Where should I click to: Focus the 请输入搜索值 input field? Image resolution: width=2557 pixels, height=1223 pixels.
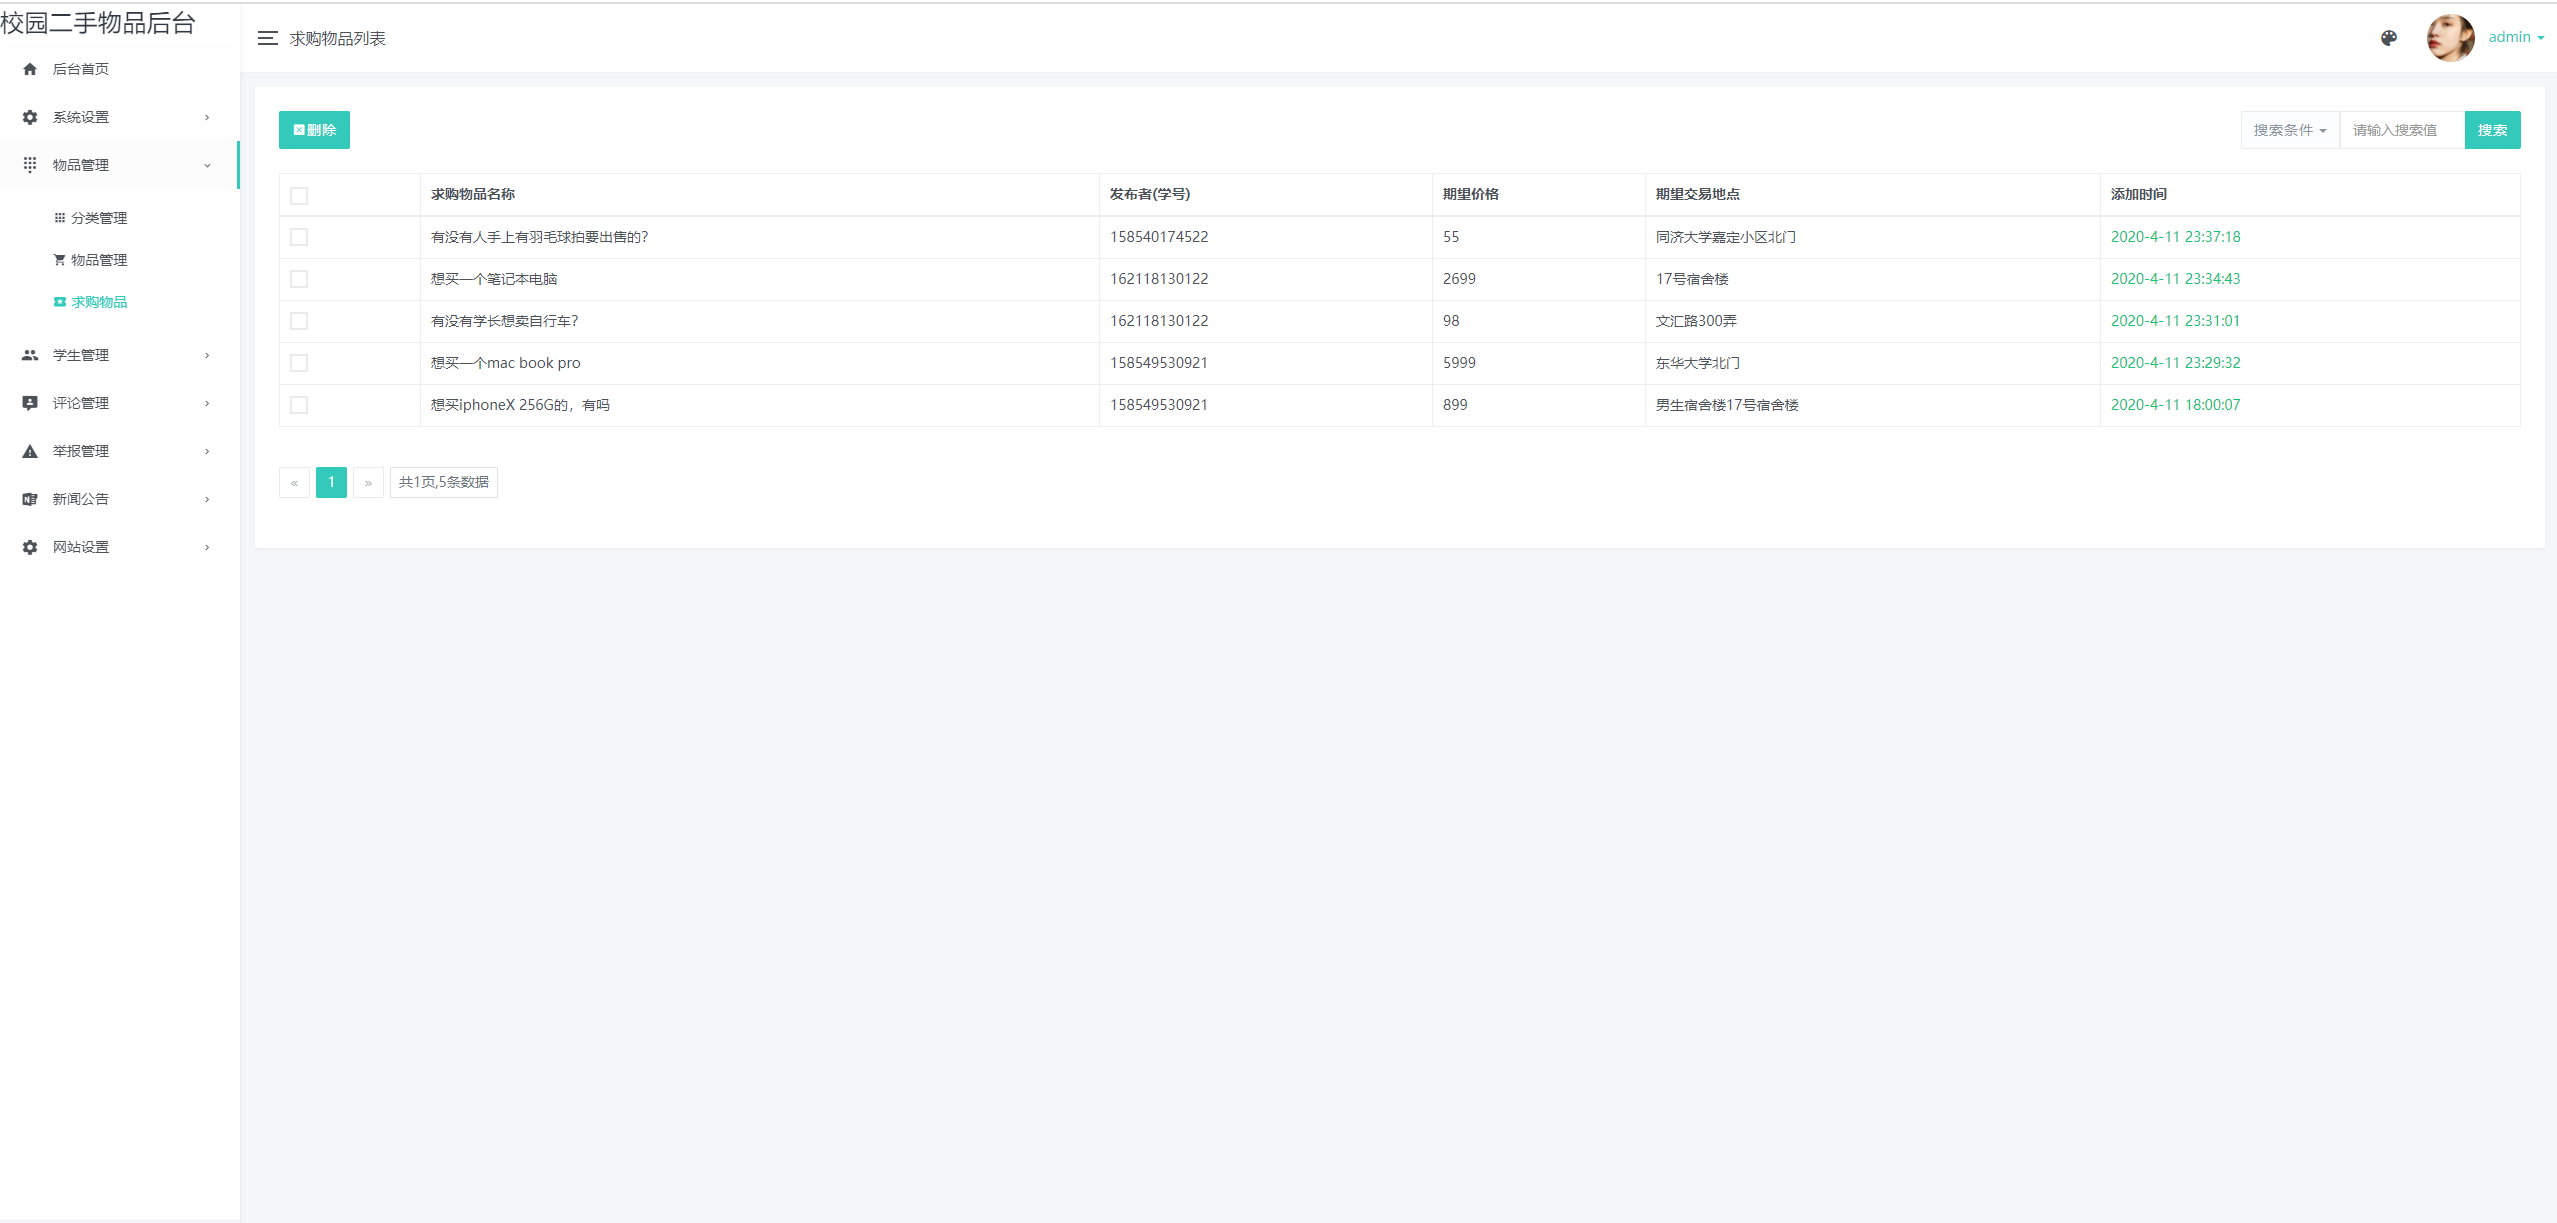[2401, 130]
